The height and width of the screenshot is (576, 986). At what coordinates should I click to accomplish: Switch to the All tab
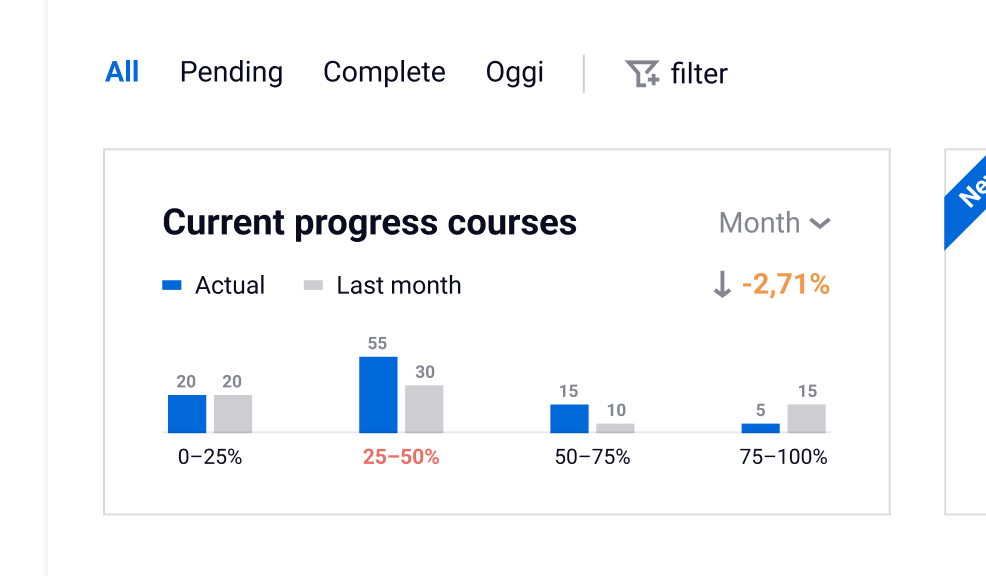point(122,72)
